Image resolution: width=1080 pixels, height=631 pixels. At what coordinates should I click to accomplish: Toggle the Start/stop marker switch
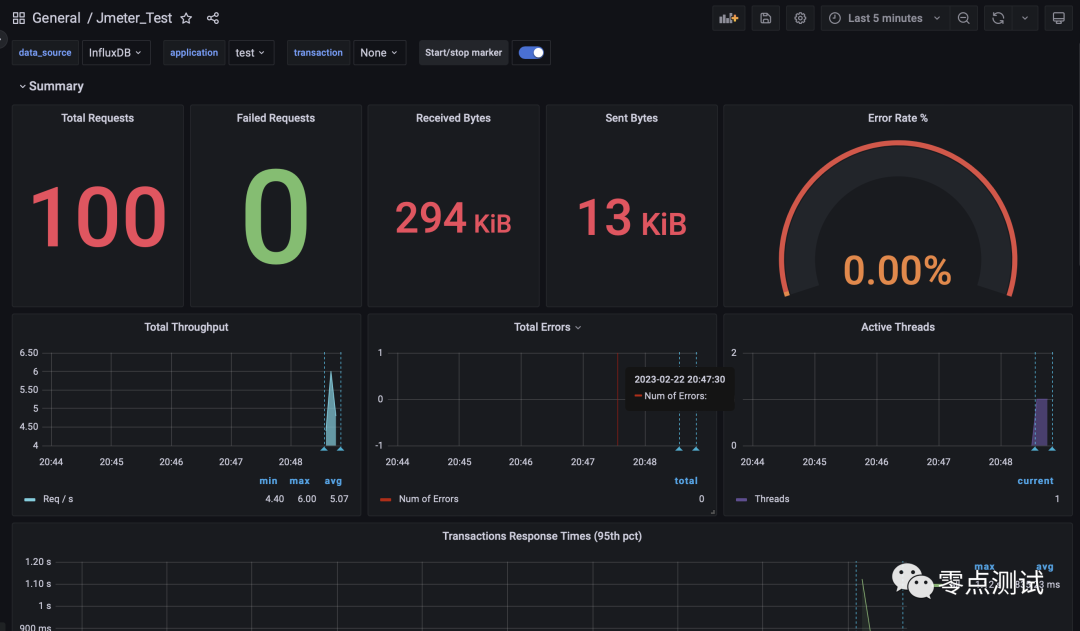click(531, 52)
